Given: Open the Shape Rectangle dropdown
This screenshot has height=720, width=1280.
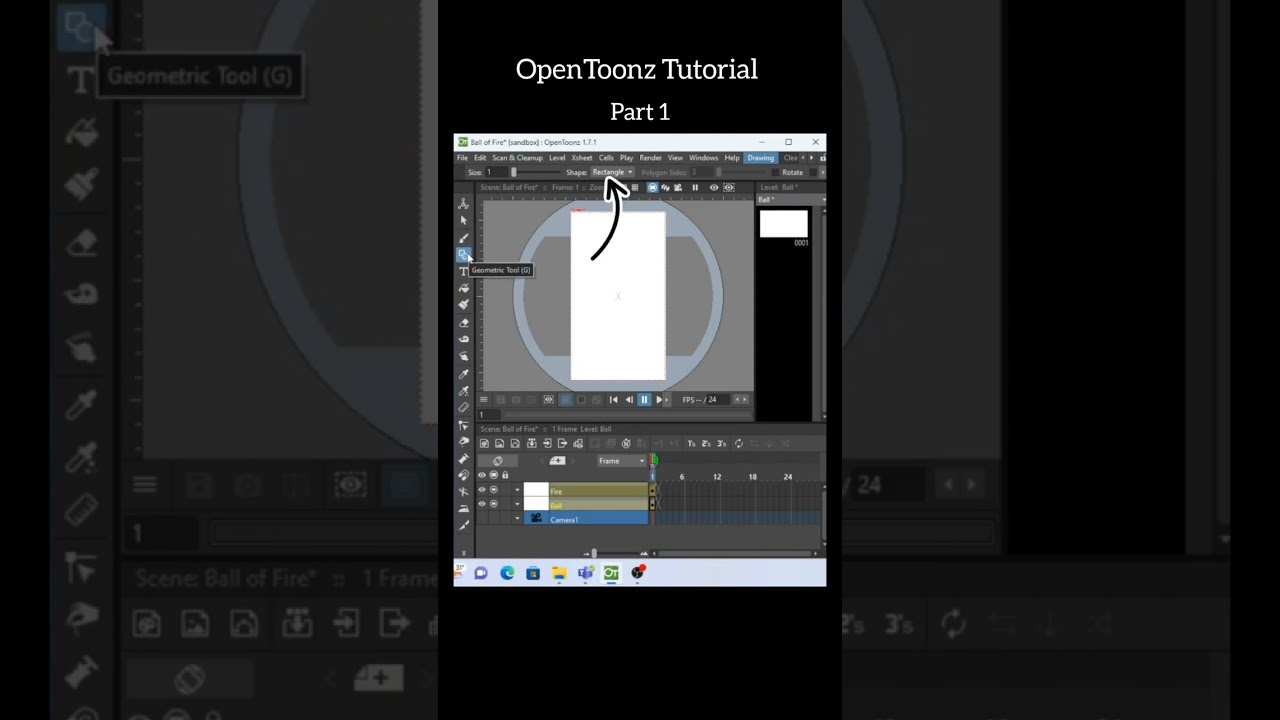Looking at the screenshot, I should click(612, 172).
